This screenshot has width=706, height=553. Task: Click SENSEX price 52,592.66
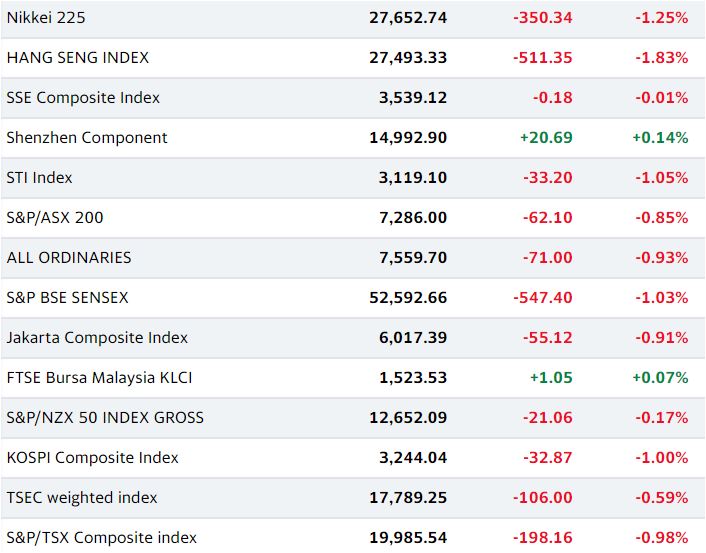coord(408,298)
